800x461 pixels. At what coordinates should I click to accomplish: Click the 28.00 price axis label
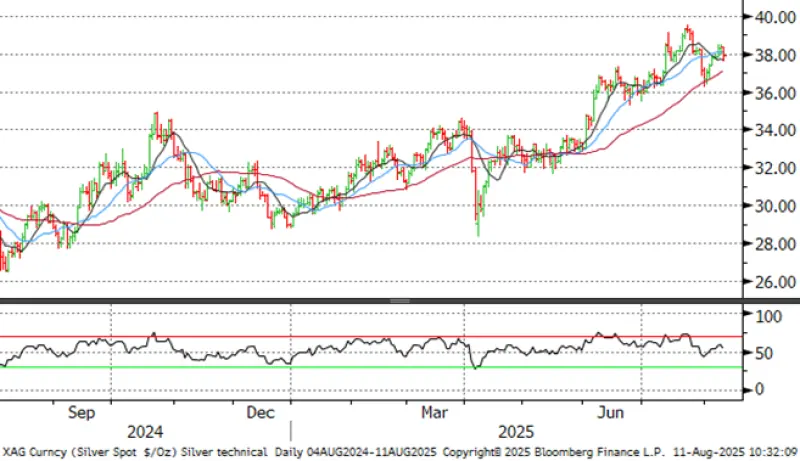[775, 244]
